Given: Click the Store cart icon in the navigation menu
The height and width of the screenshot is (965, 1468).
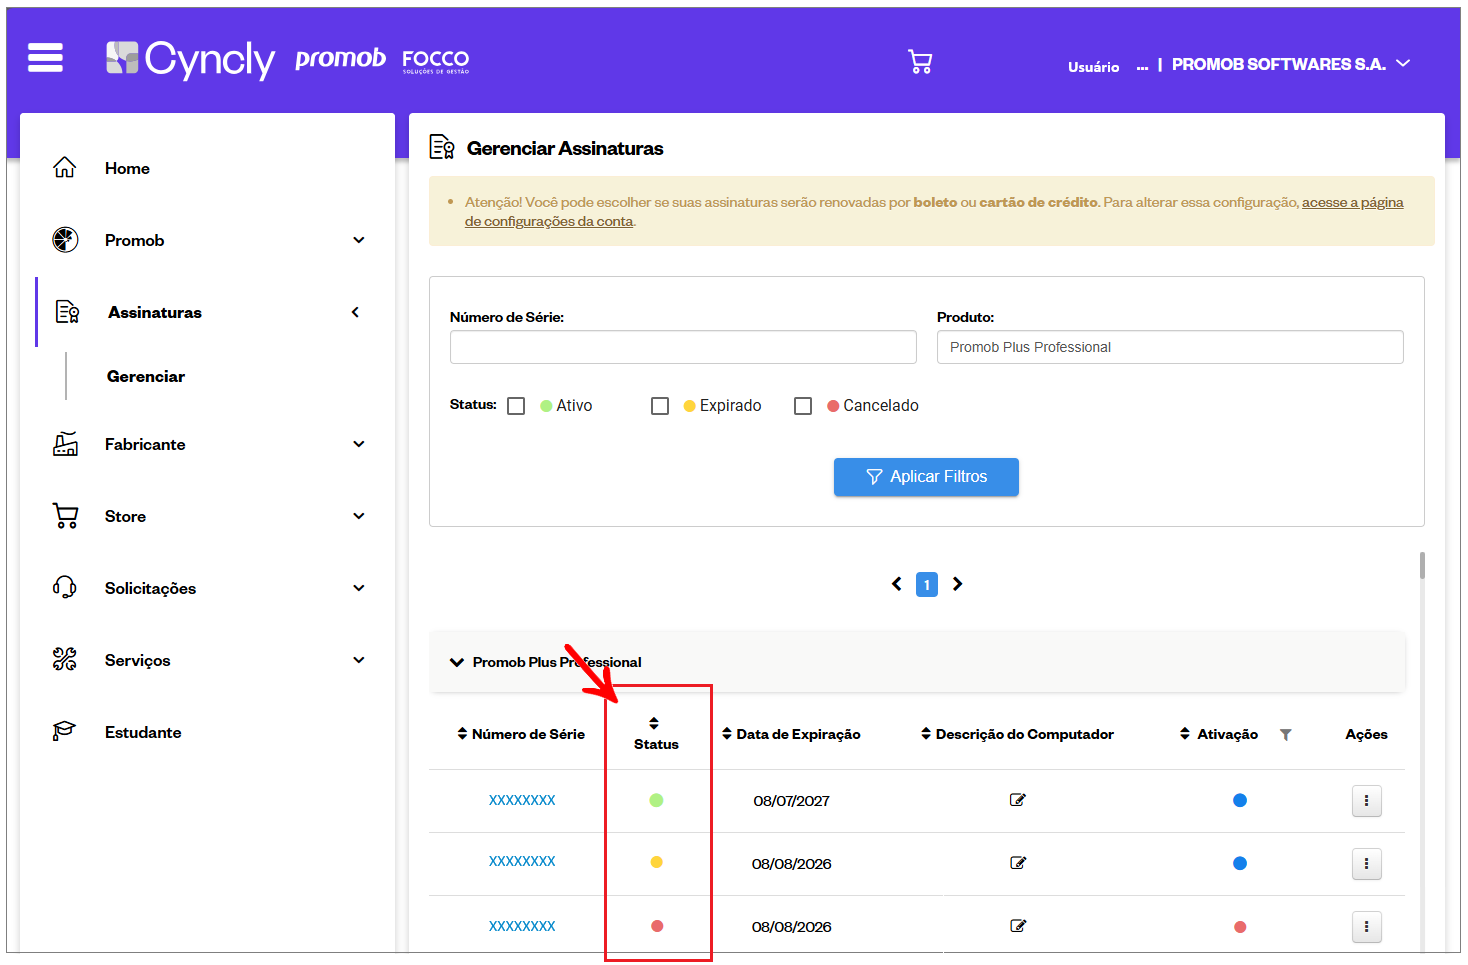Looking at the screenshot, I should click(x=65, y=516).
